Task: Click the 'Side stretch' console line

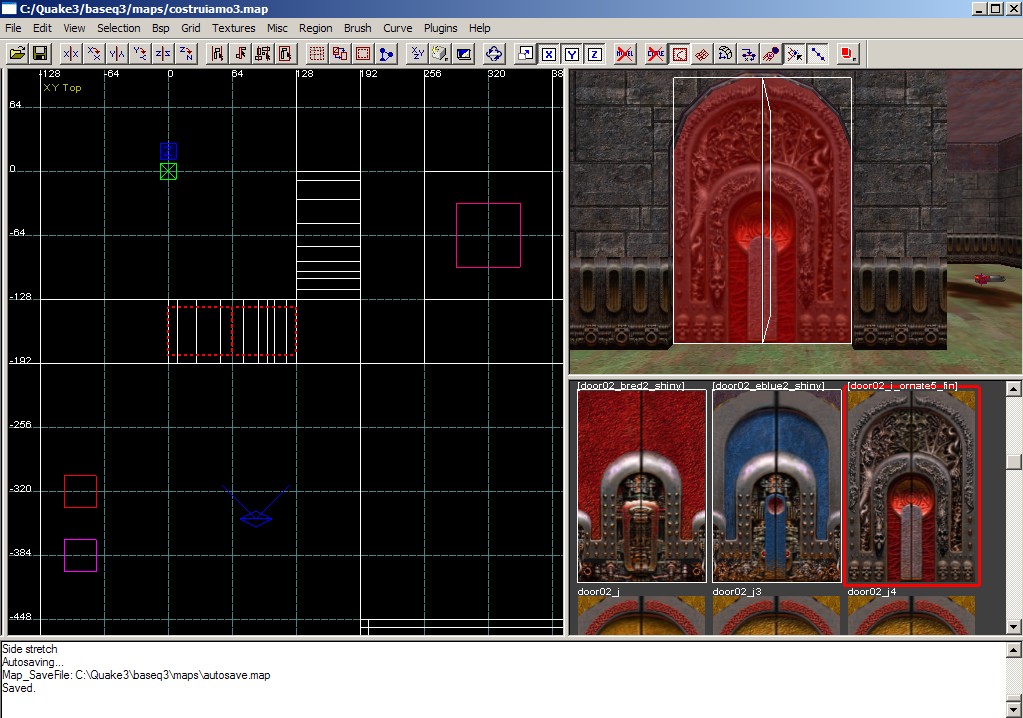Action: click(x=30, y=649)
